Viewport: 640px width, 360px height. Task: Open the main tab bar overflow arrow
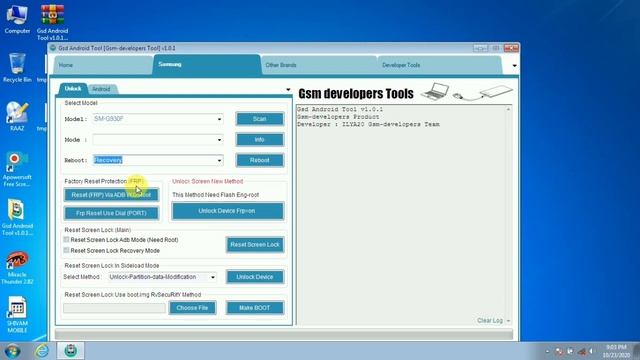tap(514, 66)
